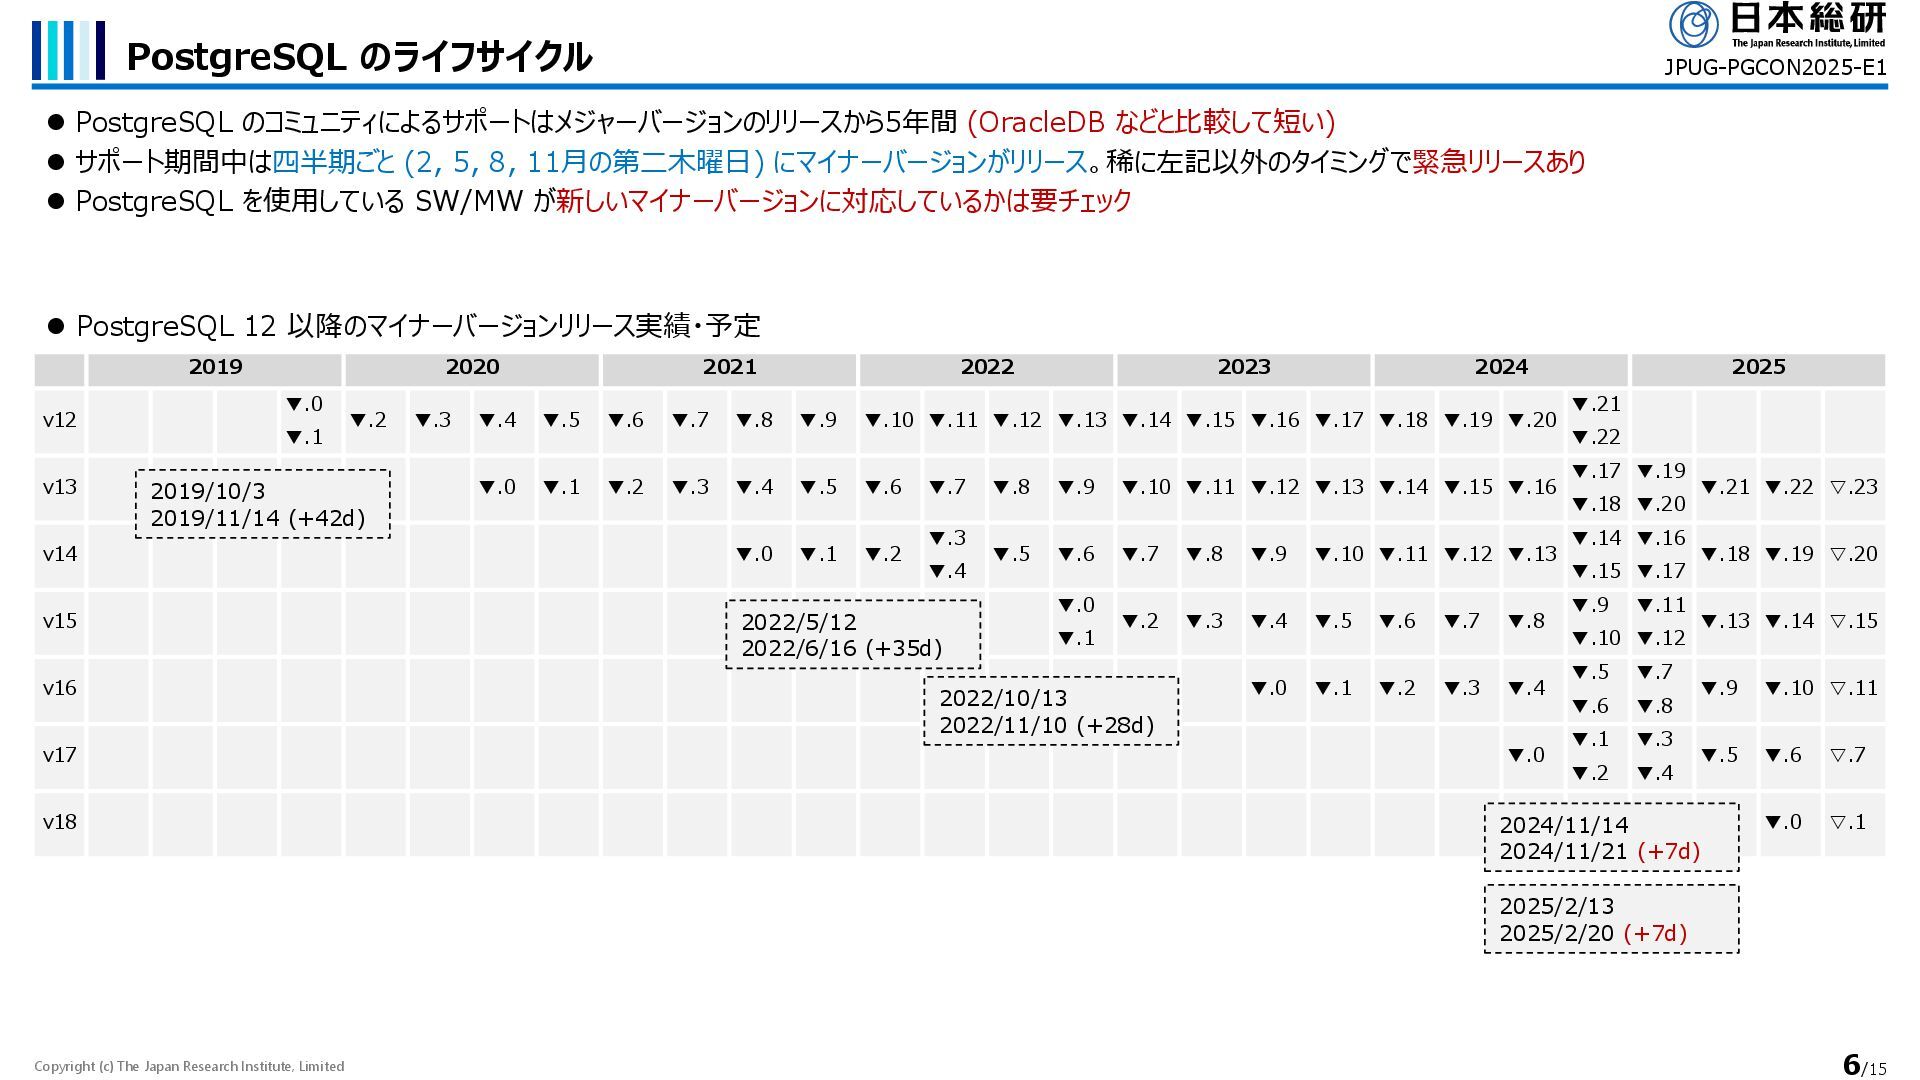Click the v13 .23 planned release marker

pyautogui.click(x=1854, y=487)
